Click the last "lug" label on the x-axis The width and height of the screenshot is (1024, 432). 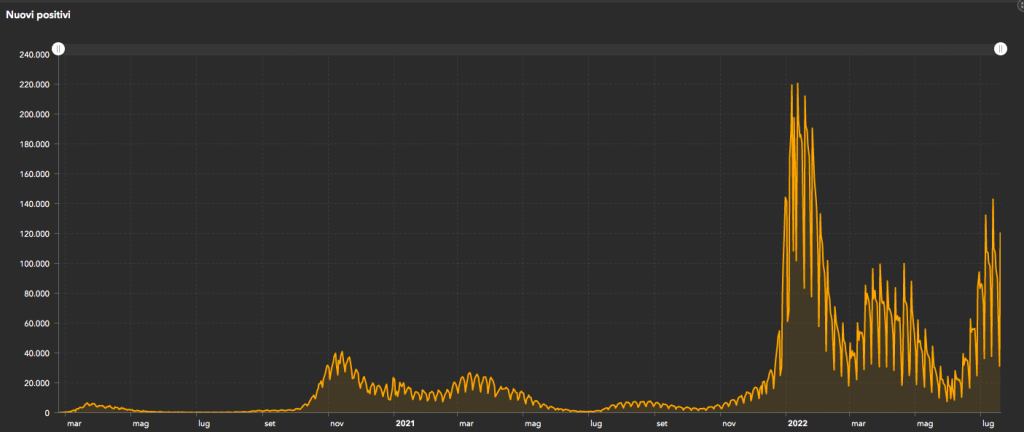click(x=985, y=423)
